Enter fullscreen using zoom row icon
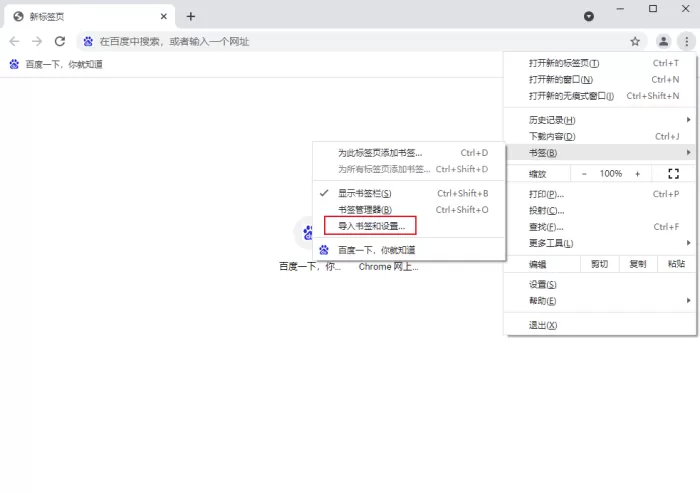Screen dimensions: 700x494 click(x=674, y=174)
